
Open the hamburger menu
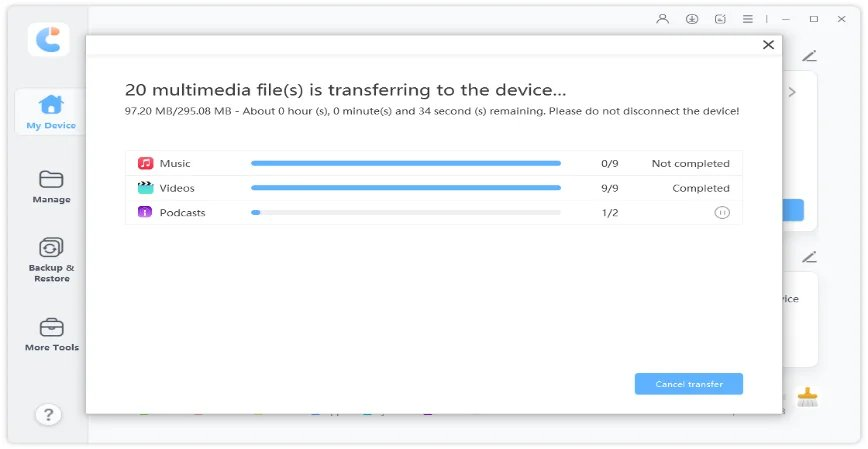point(748,19)
